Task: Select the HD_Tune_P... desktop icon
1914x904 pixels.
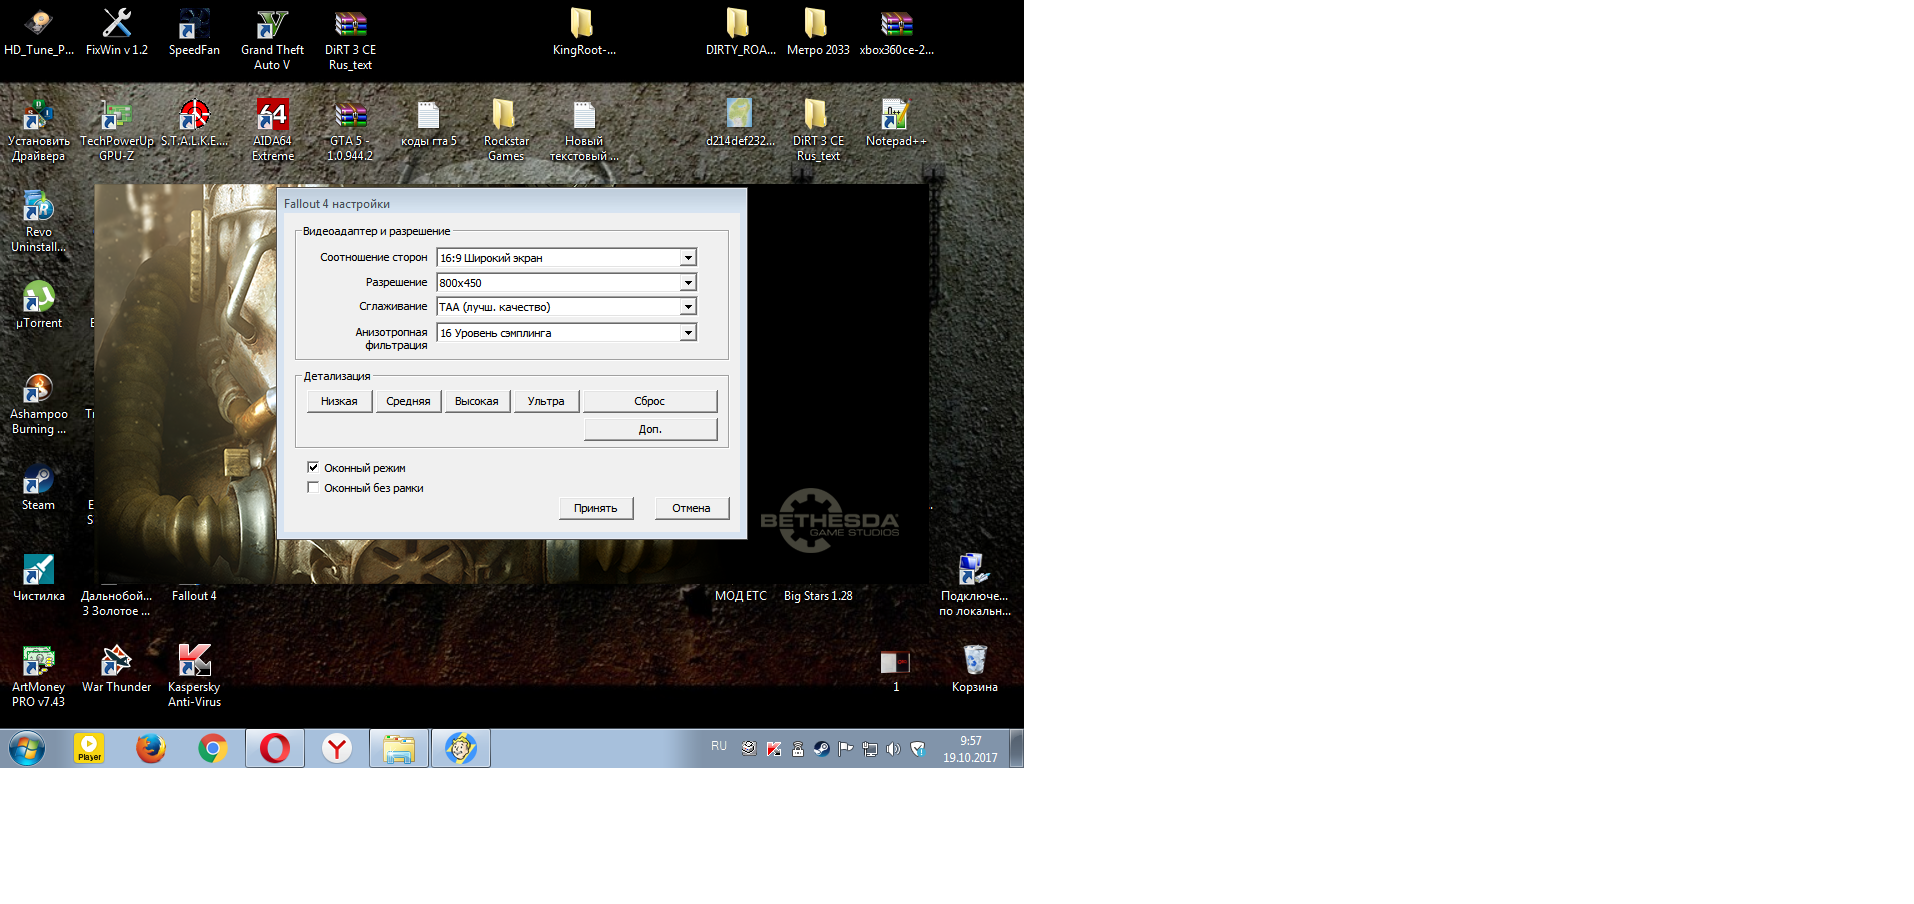Action: 39,32
